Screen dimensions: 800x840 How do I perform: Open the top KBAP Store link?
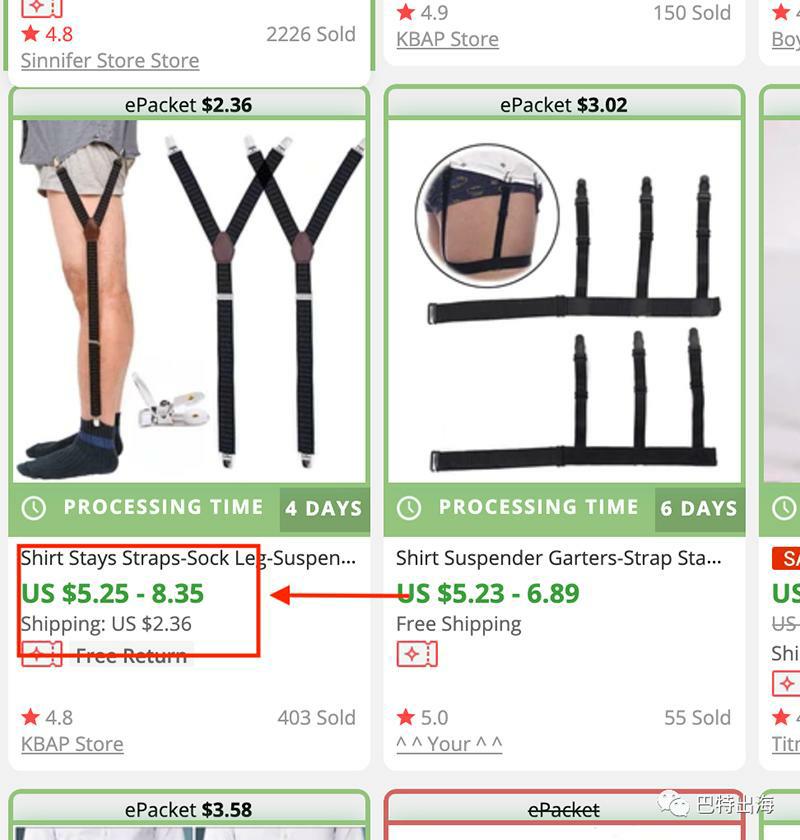[x=447, y=39]
